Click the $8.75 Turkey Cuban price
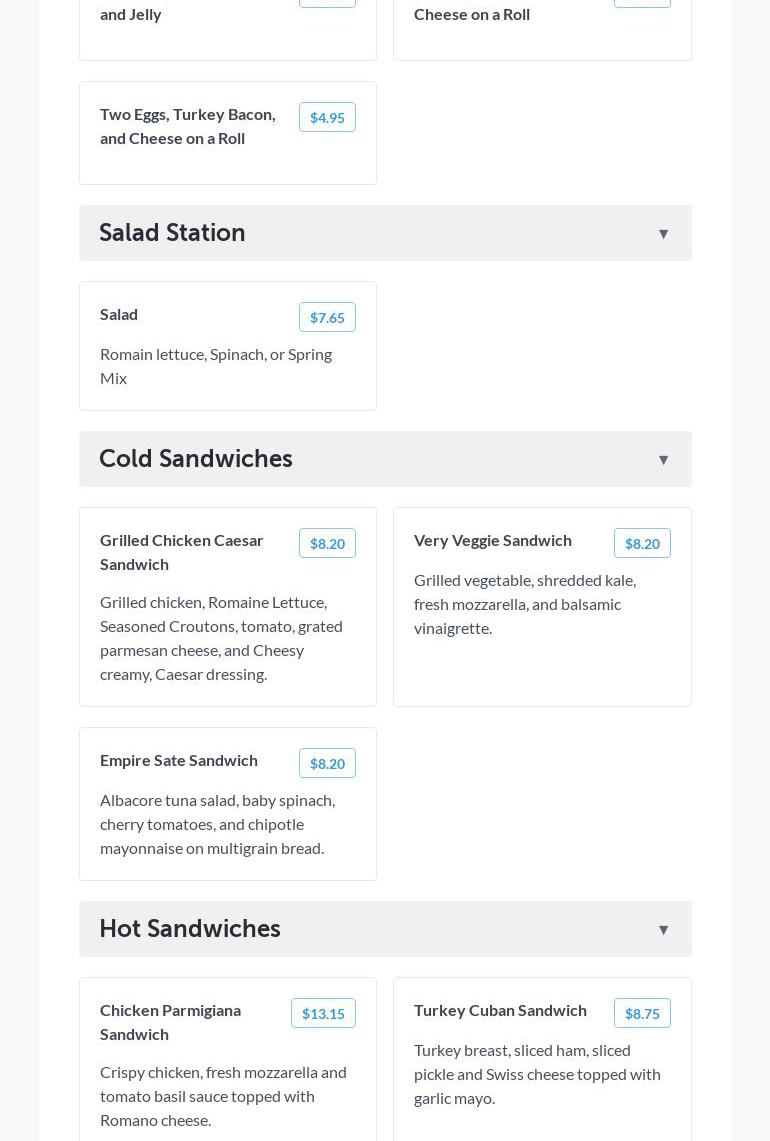Screen dimensions: 770x1141 pyautogui.click(x=642, y=1014)
